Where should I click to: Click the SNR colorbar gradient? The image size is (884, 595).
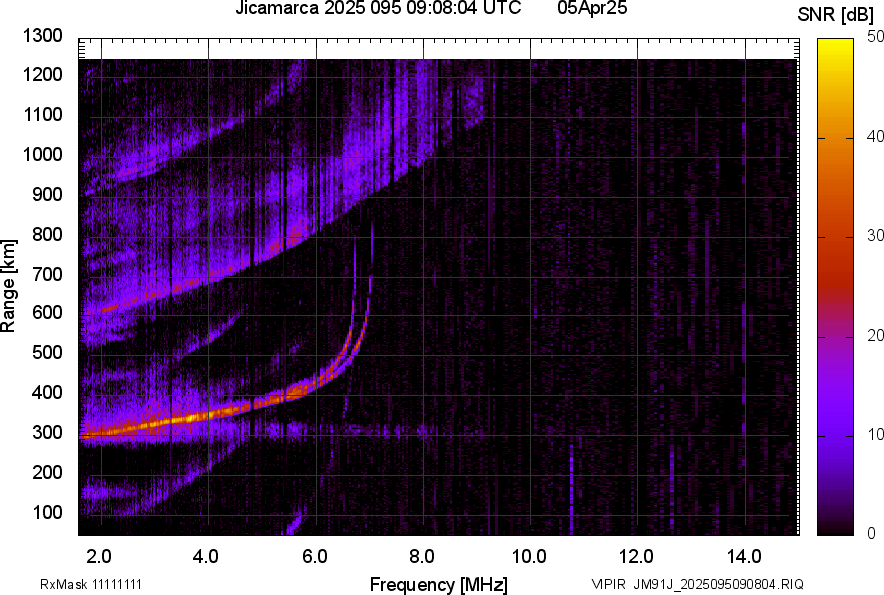835,287
